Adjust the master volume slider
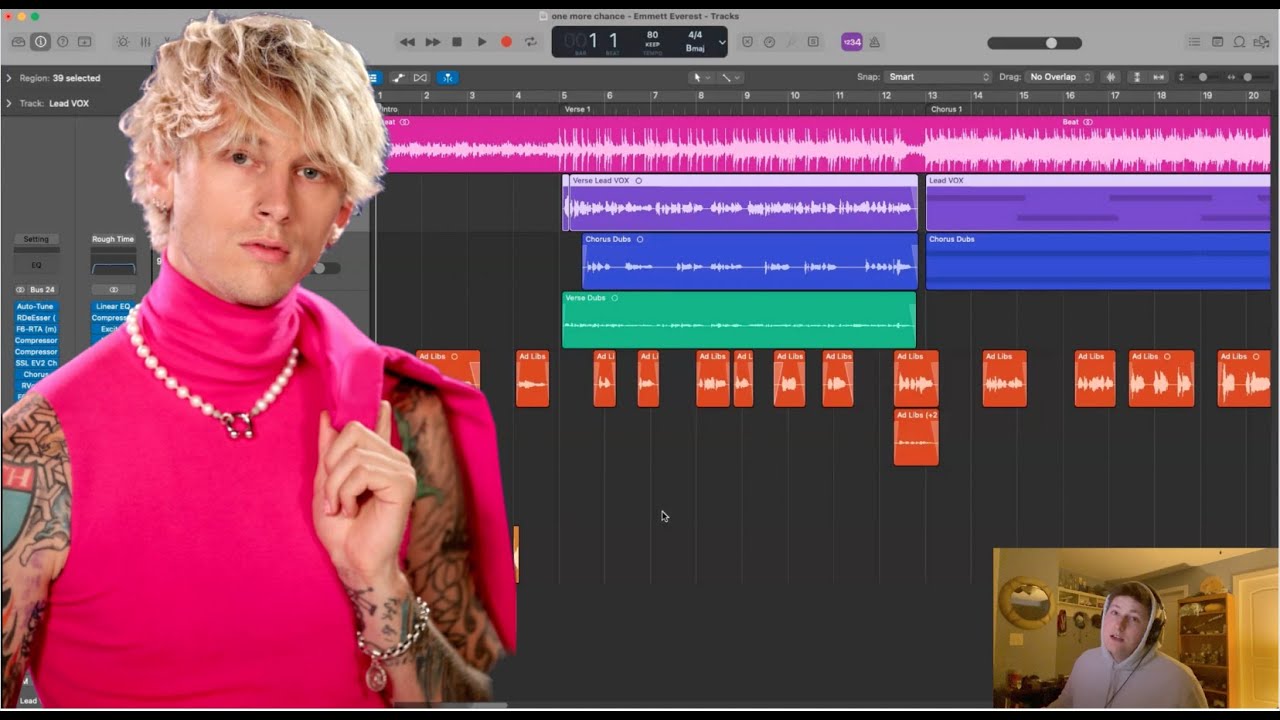 tap(1034, 43)
